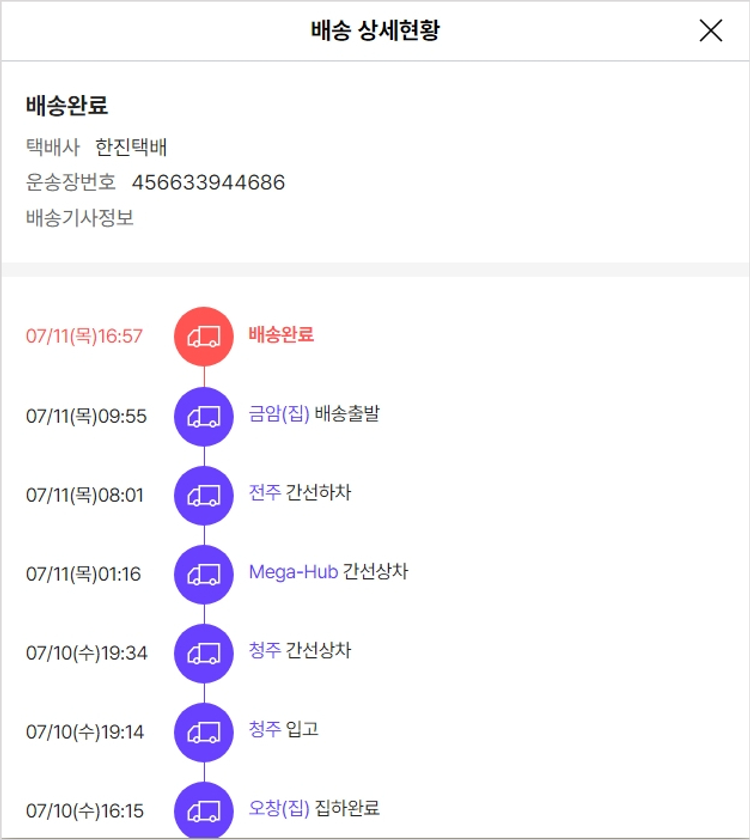
Task: Close the 배송 상세현황 dialog
Action: tap(710, 31)
